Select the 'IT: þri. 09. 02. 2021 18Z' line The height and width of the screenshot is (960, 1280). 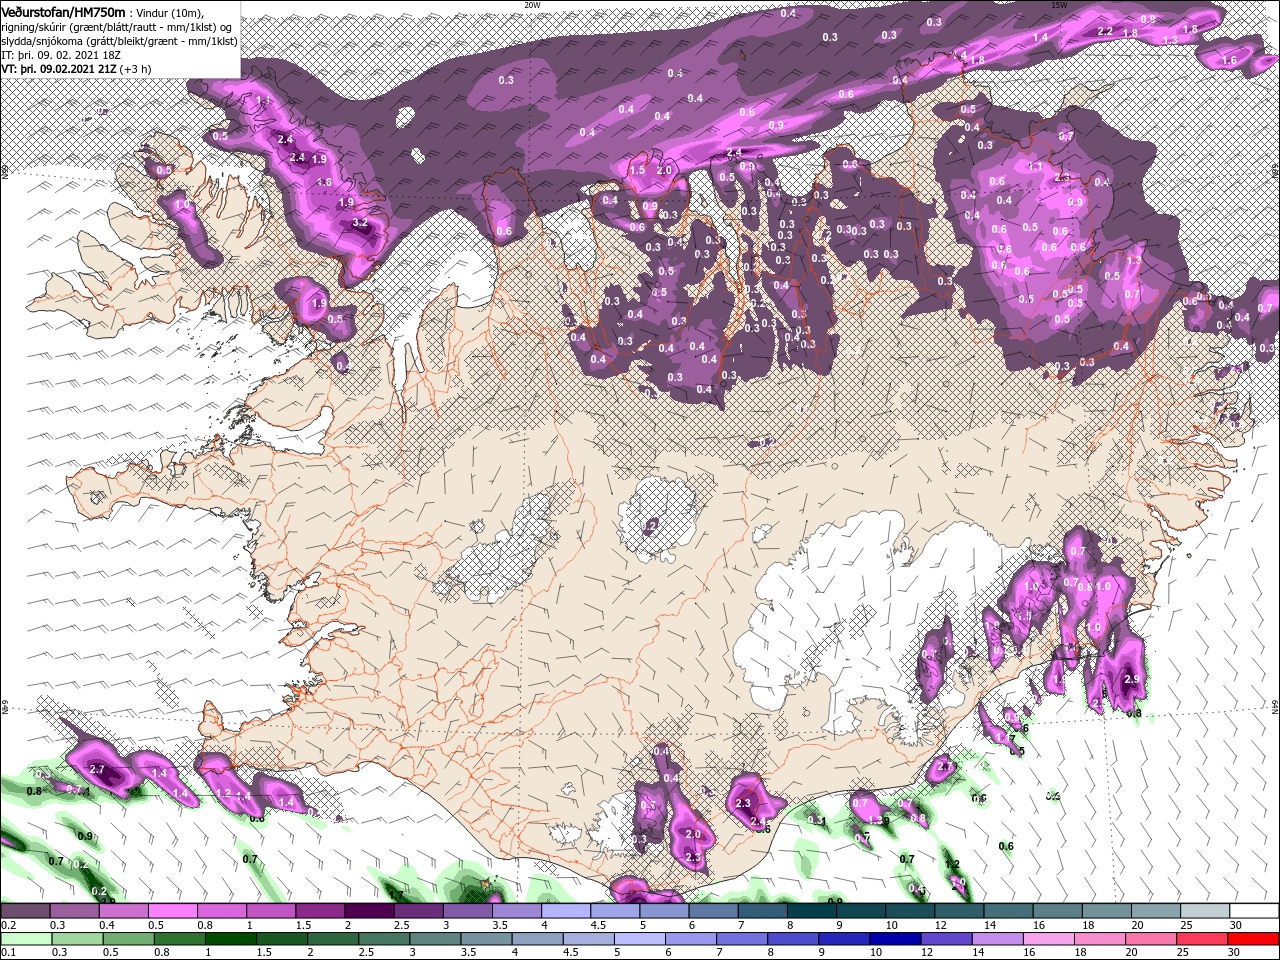pos(60,55)
